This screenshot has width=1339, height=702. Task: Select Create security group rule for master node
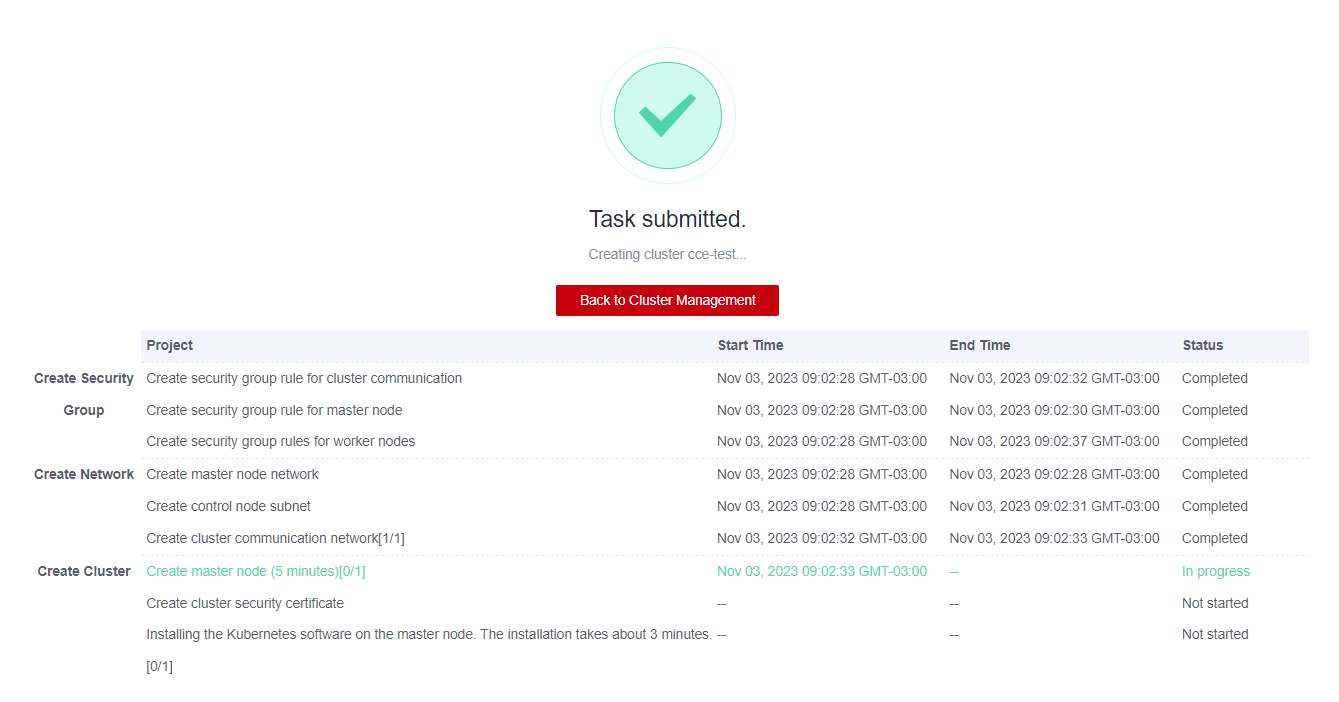click(274, 410)
